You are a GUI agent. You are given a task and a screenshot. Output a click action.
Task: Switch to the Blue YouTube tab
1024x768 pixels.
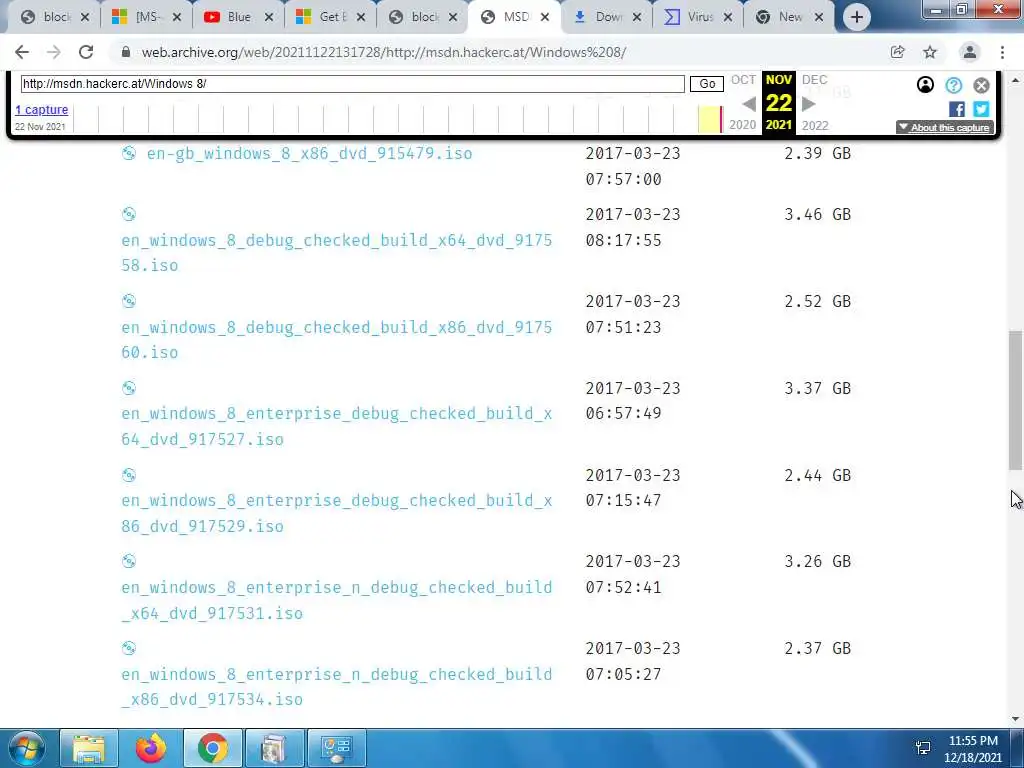(239, 17)
